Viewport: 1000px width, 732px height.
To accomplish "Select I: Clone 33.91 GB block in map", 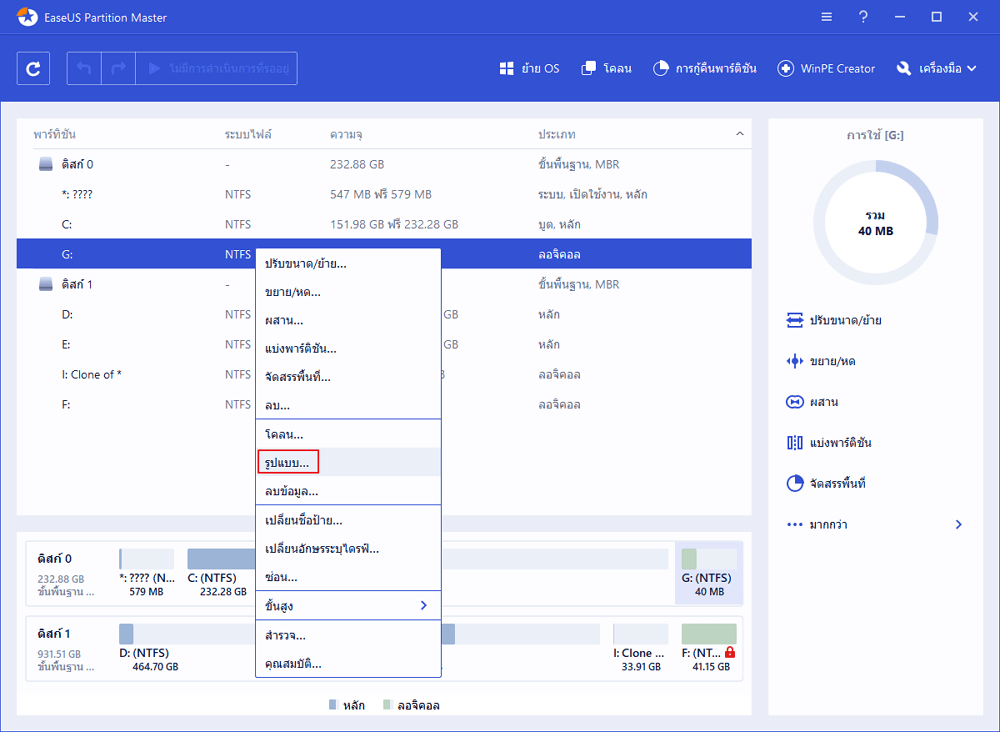I will tap(640, 648).
